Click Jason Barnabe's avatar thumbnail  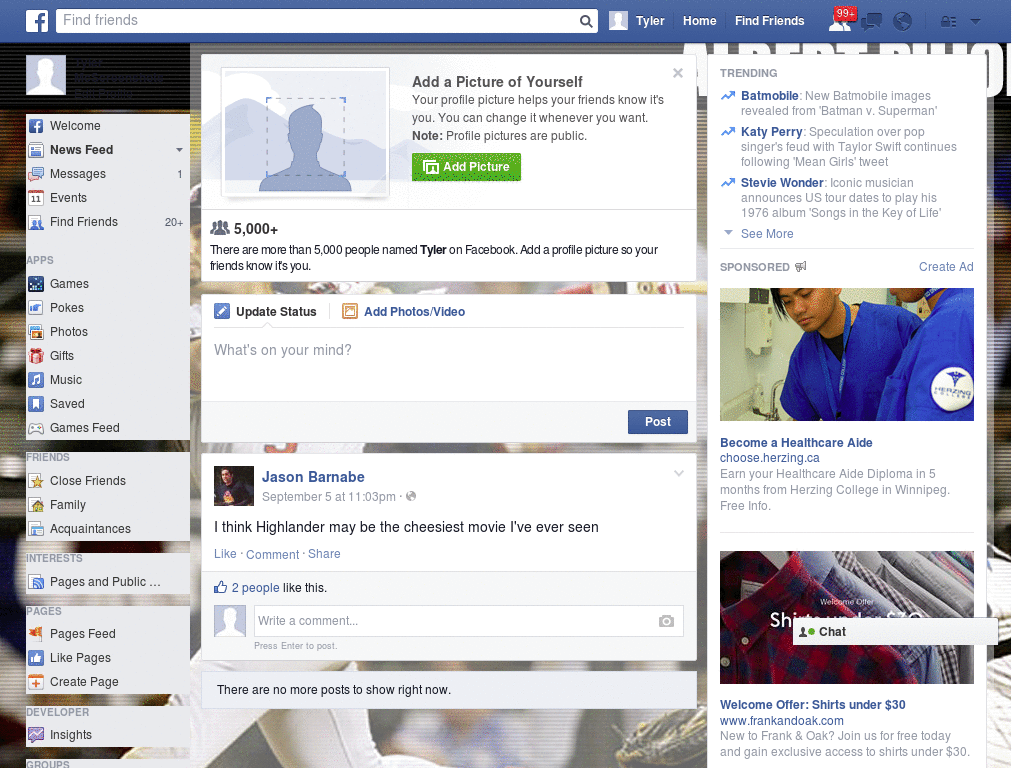(x=234, y=486)
